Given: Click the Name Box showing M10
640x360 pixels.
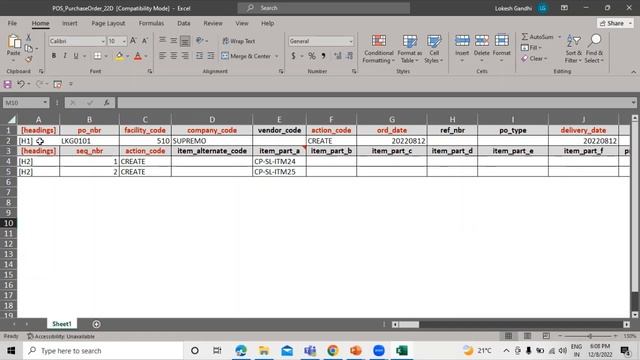Looking at the screenshot, I should point(26,103).
